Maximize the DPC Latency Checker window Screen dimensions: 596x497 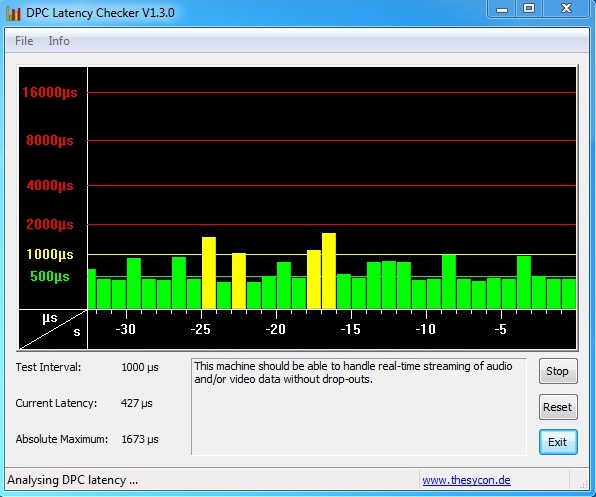(x=529, y=8)
